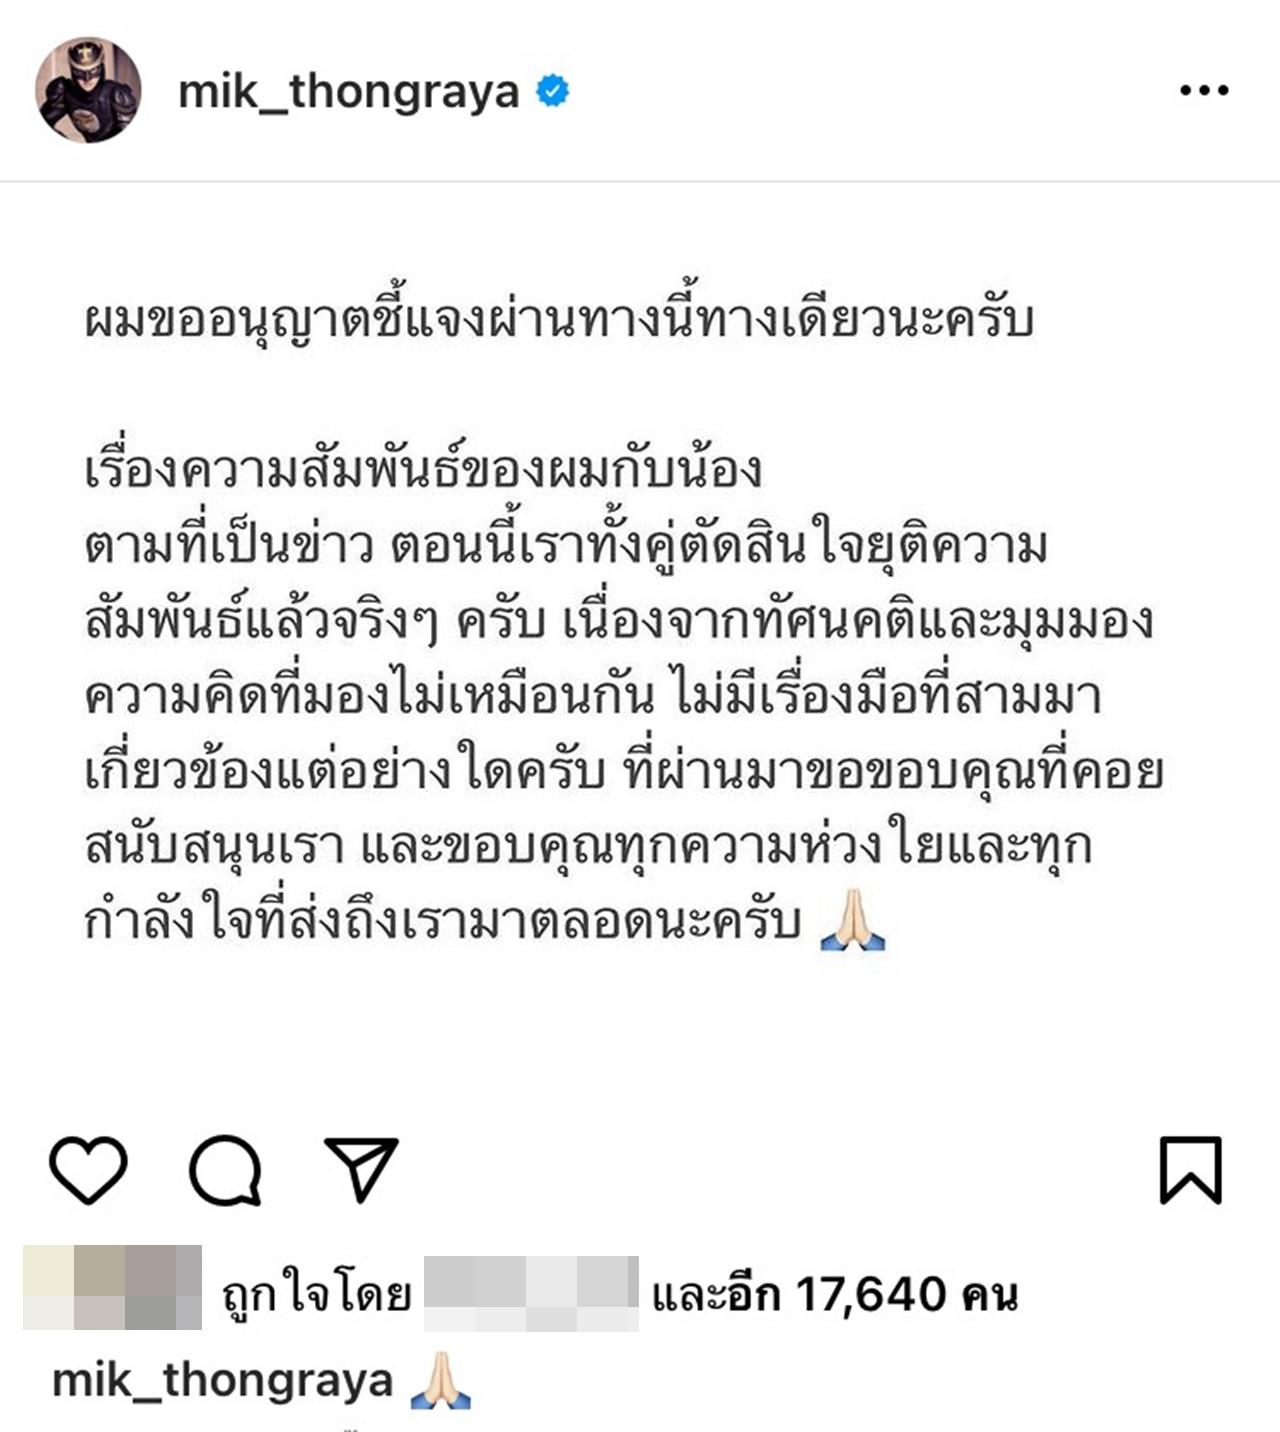Click mik_thongraya username in the caption

click(222, 1381)
